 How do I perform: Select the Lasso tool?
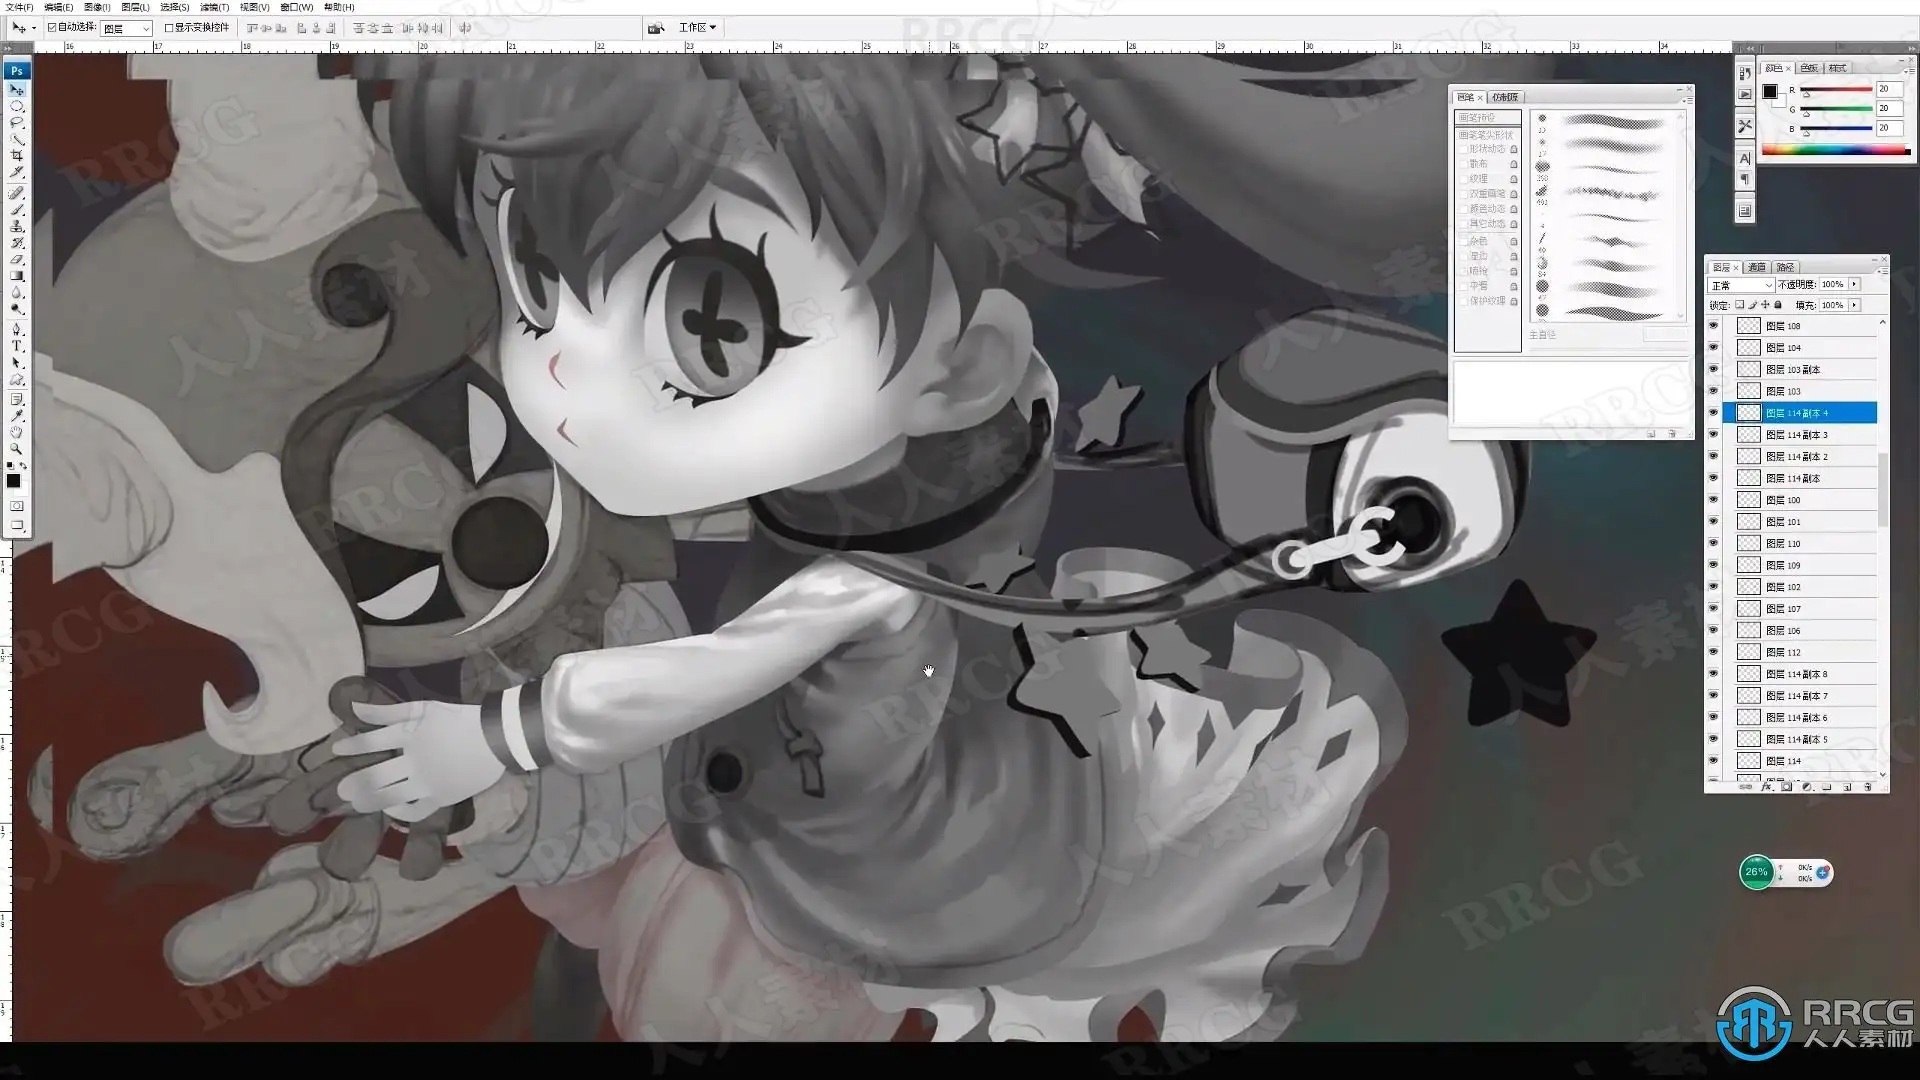pyautogui.click(x=17, y=122)
